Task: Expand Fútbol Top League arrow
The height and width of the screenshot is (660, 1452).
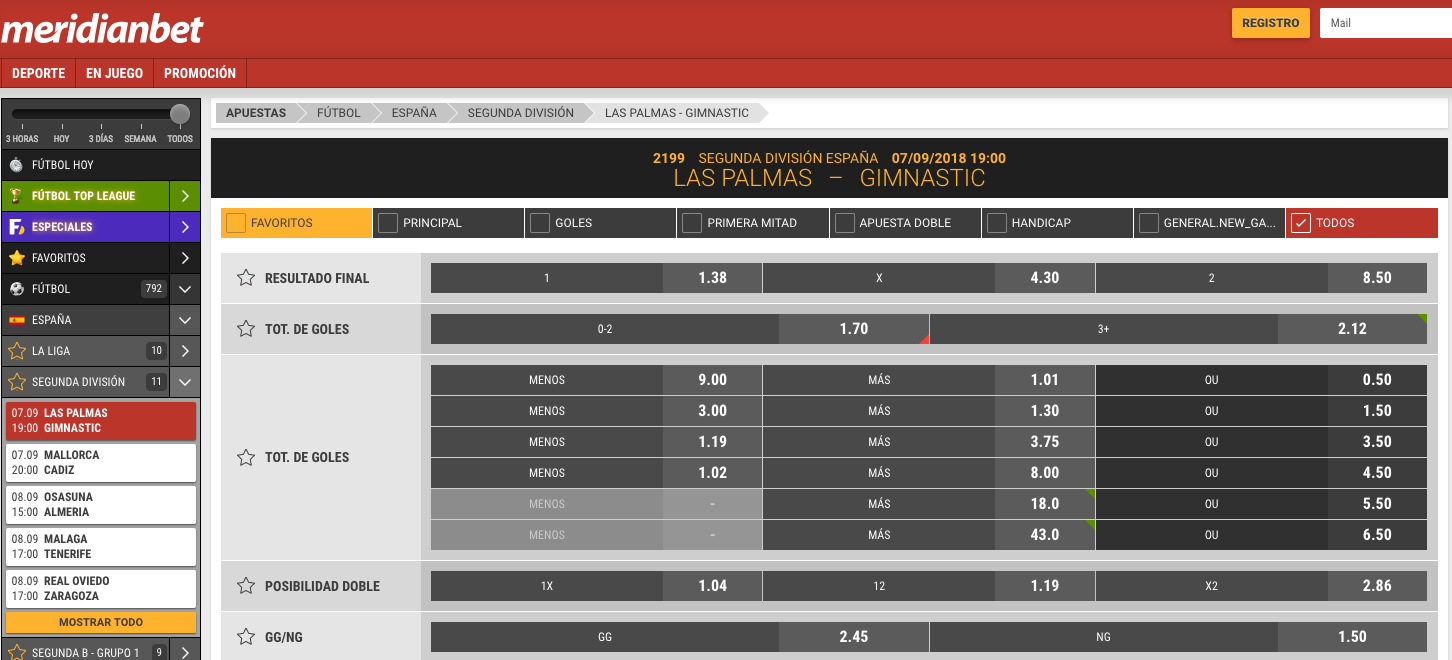Action: (x=185, y=196)
